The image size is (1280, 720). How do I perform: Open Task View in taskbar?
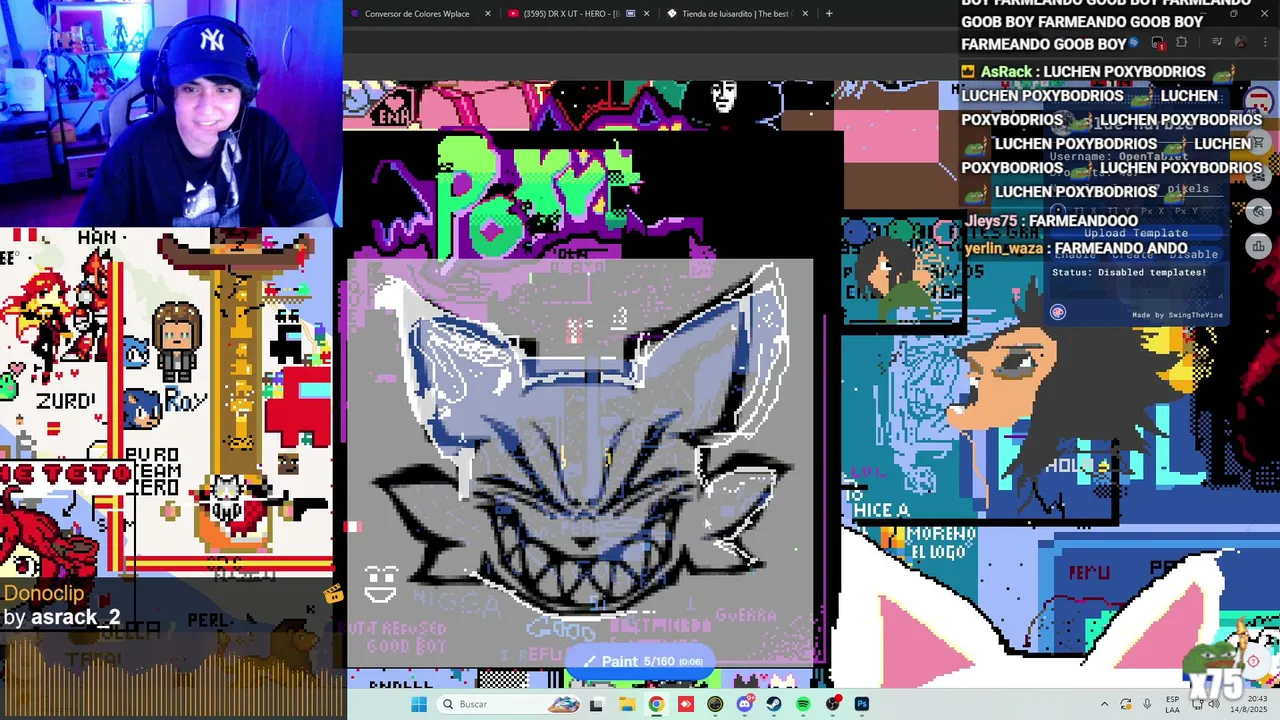(597, 704)
